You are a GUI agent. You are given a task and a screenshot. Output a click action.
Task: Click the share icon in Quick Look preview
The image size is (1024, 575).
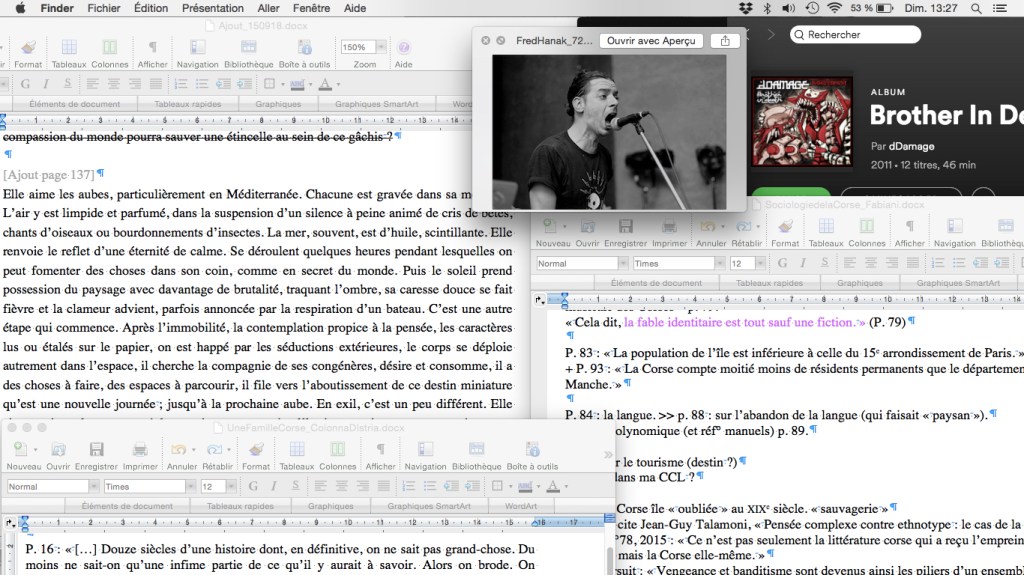click(725, 41)
